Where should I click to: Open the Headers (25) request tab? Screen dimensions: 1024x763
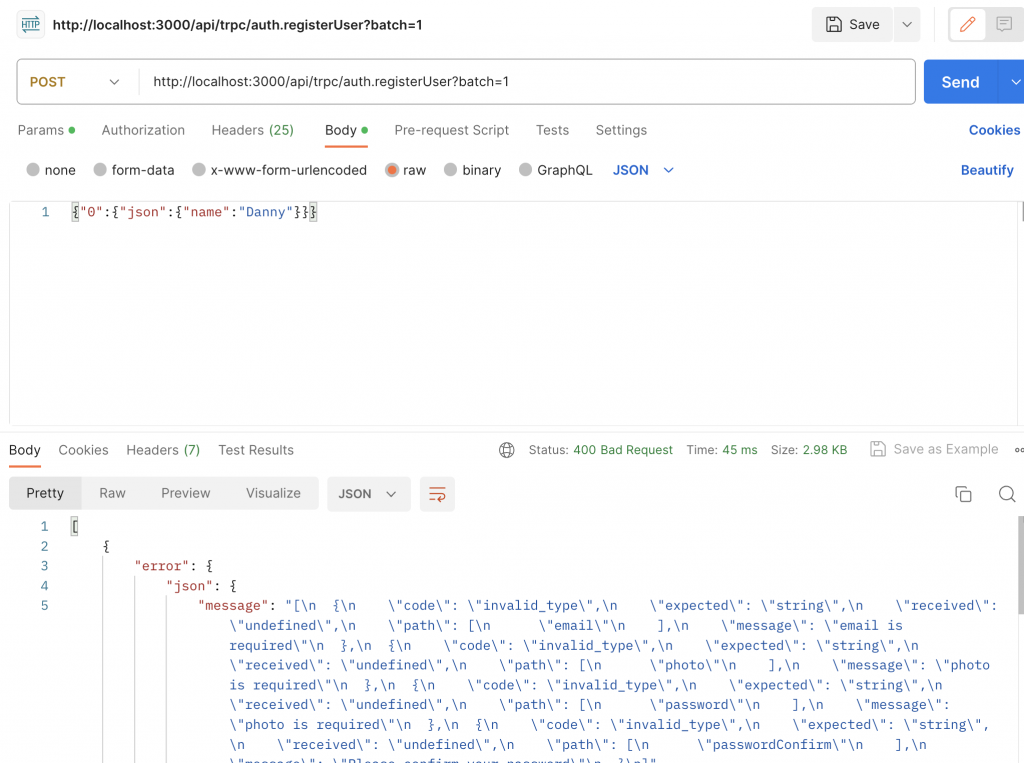253,130
